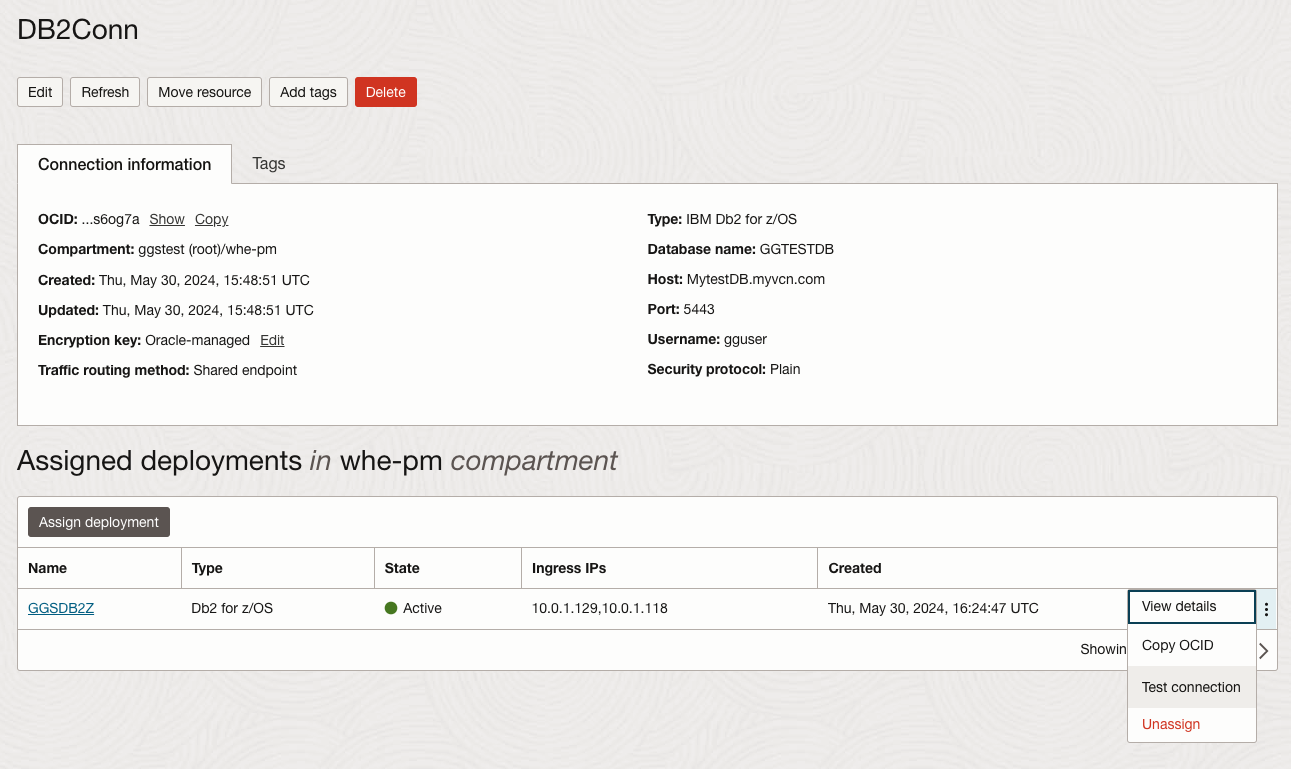Click the Add tags button
The width and height of the screenshot is (1291, 769).
pos(308,92)
